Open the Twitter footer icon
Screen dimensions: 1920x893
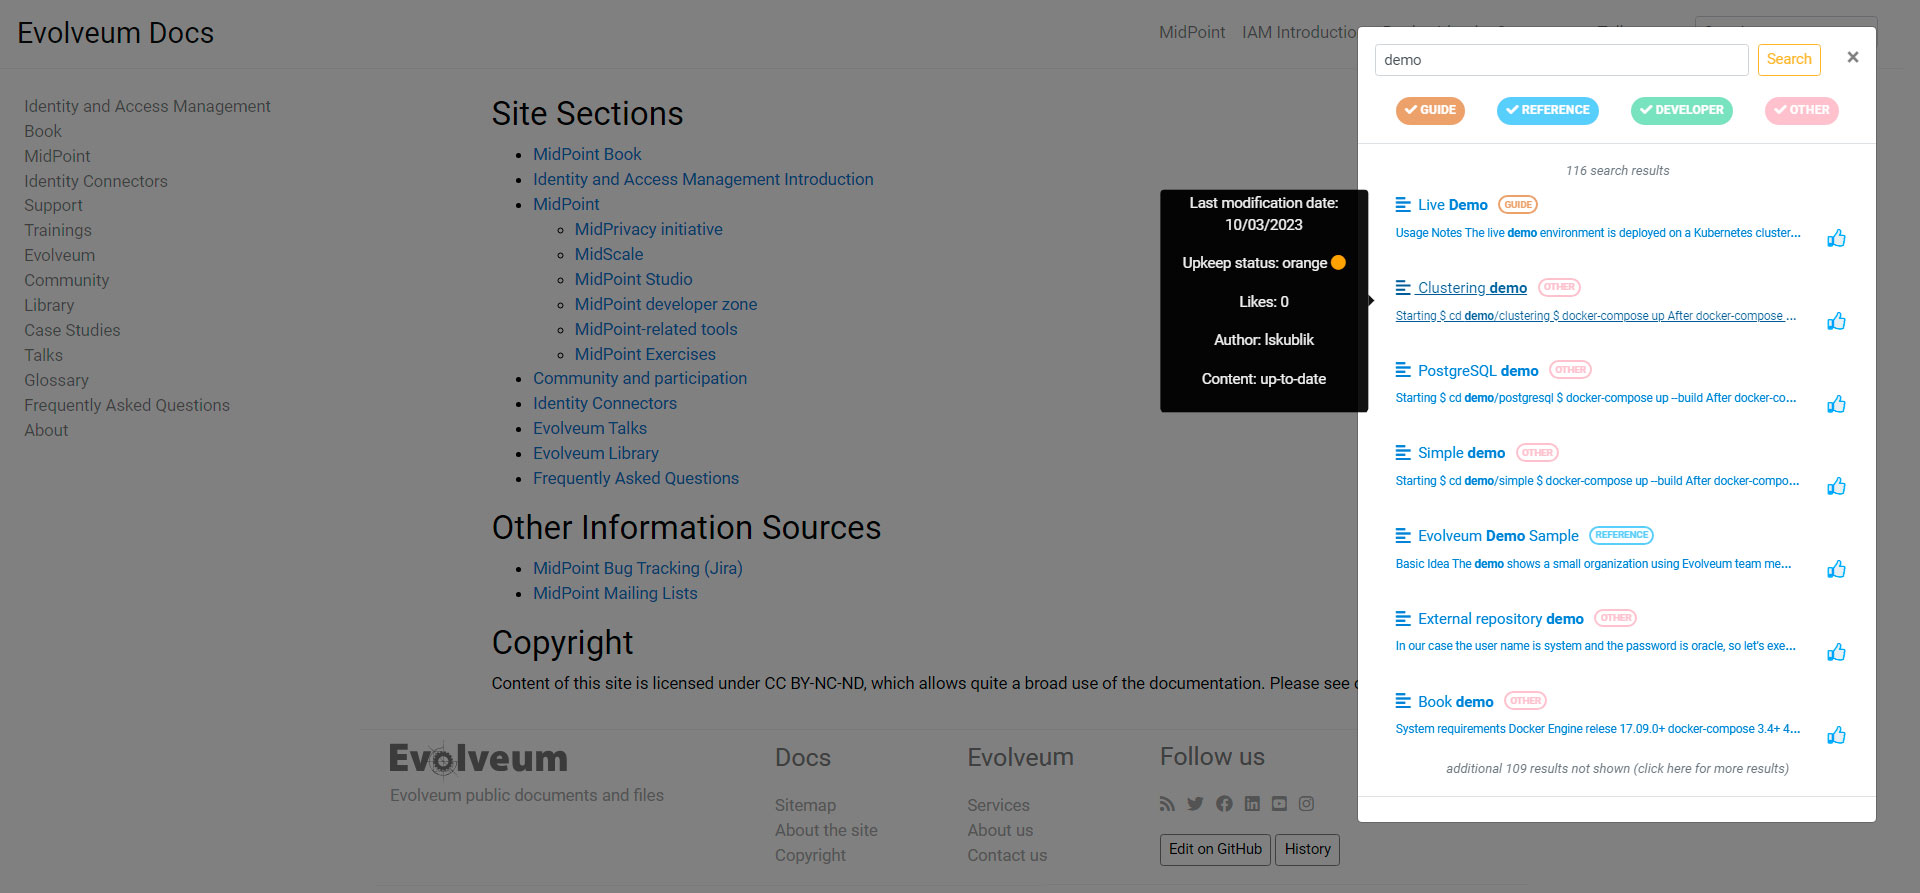1195,803
